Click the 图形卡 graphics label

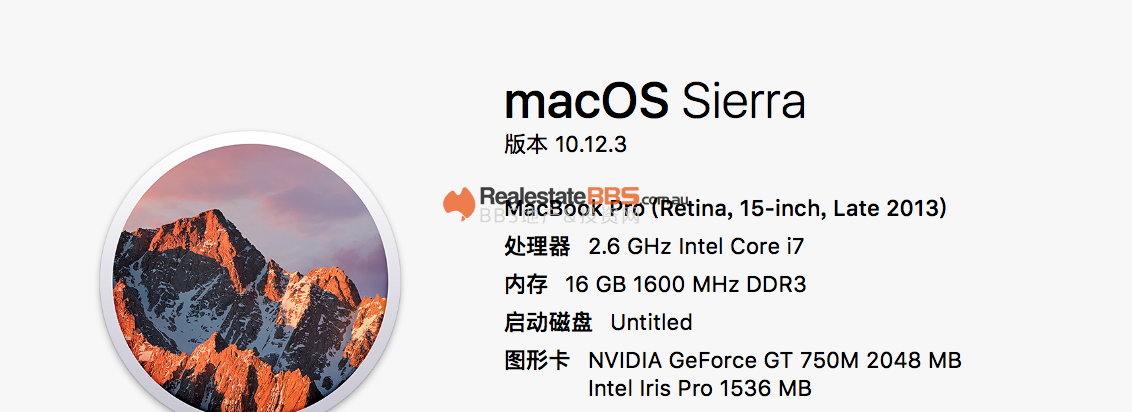pyautogui.click(x=537, y=360)
